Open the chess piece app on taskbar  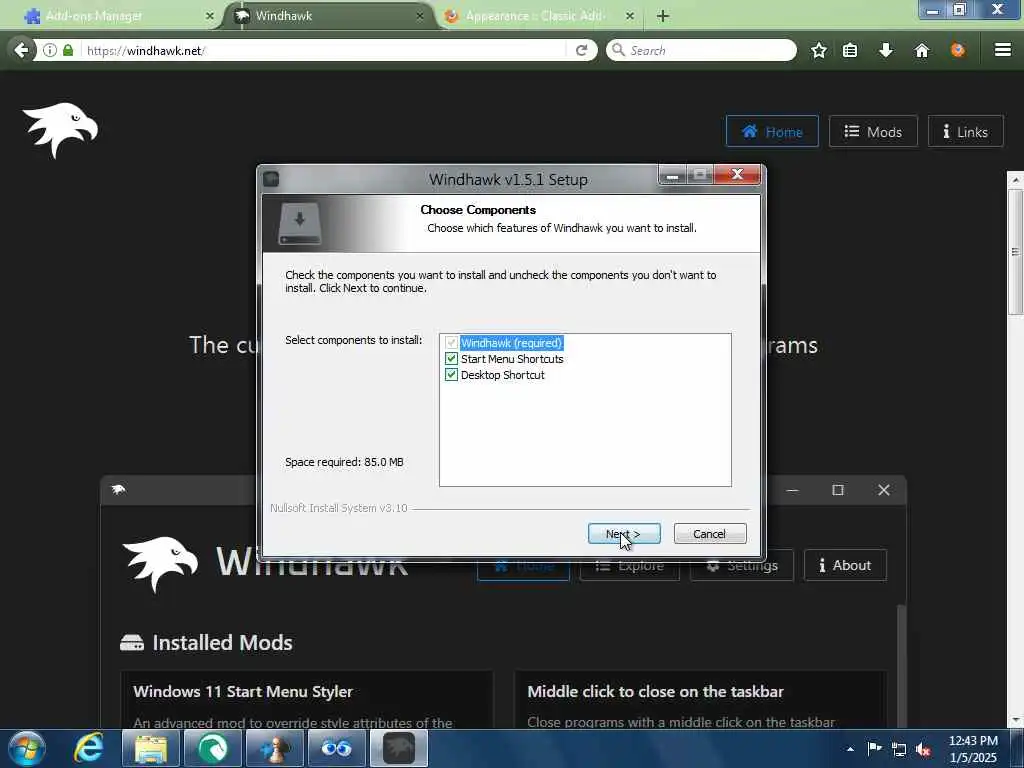pyautogui.click(x=275, y=748)
